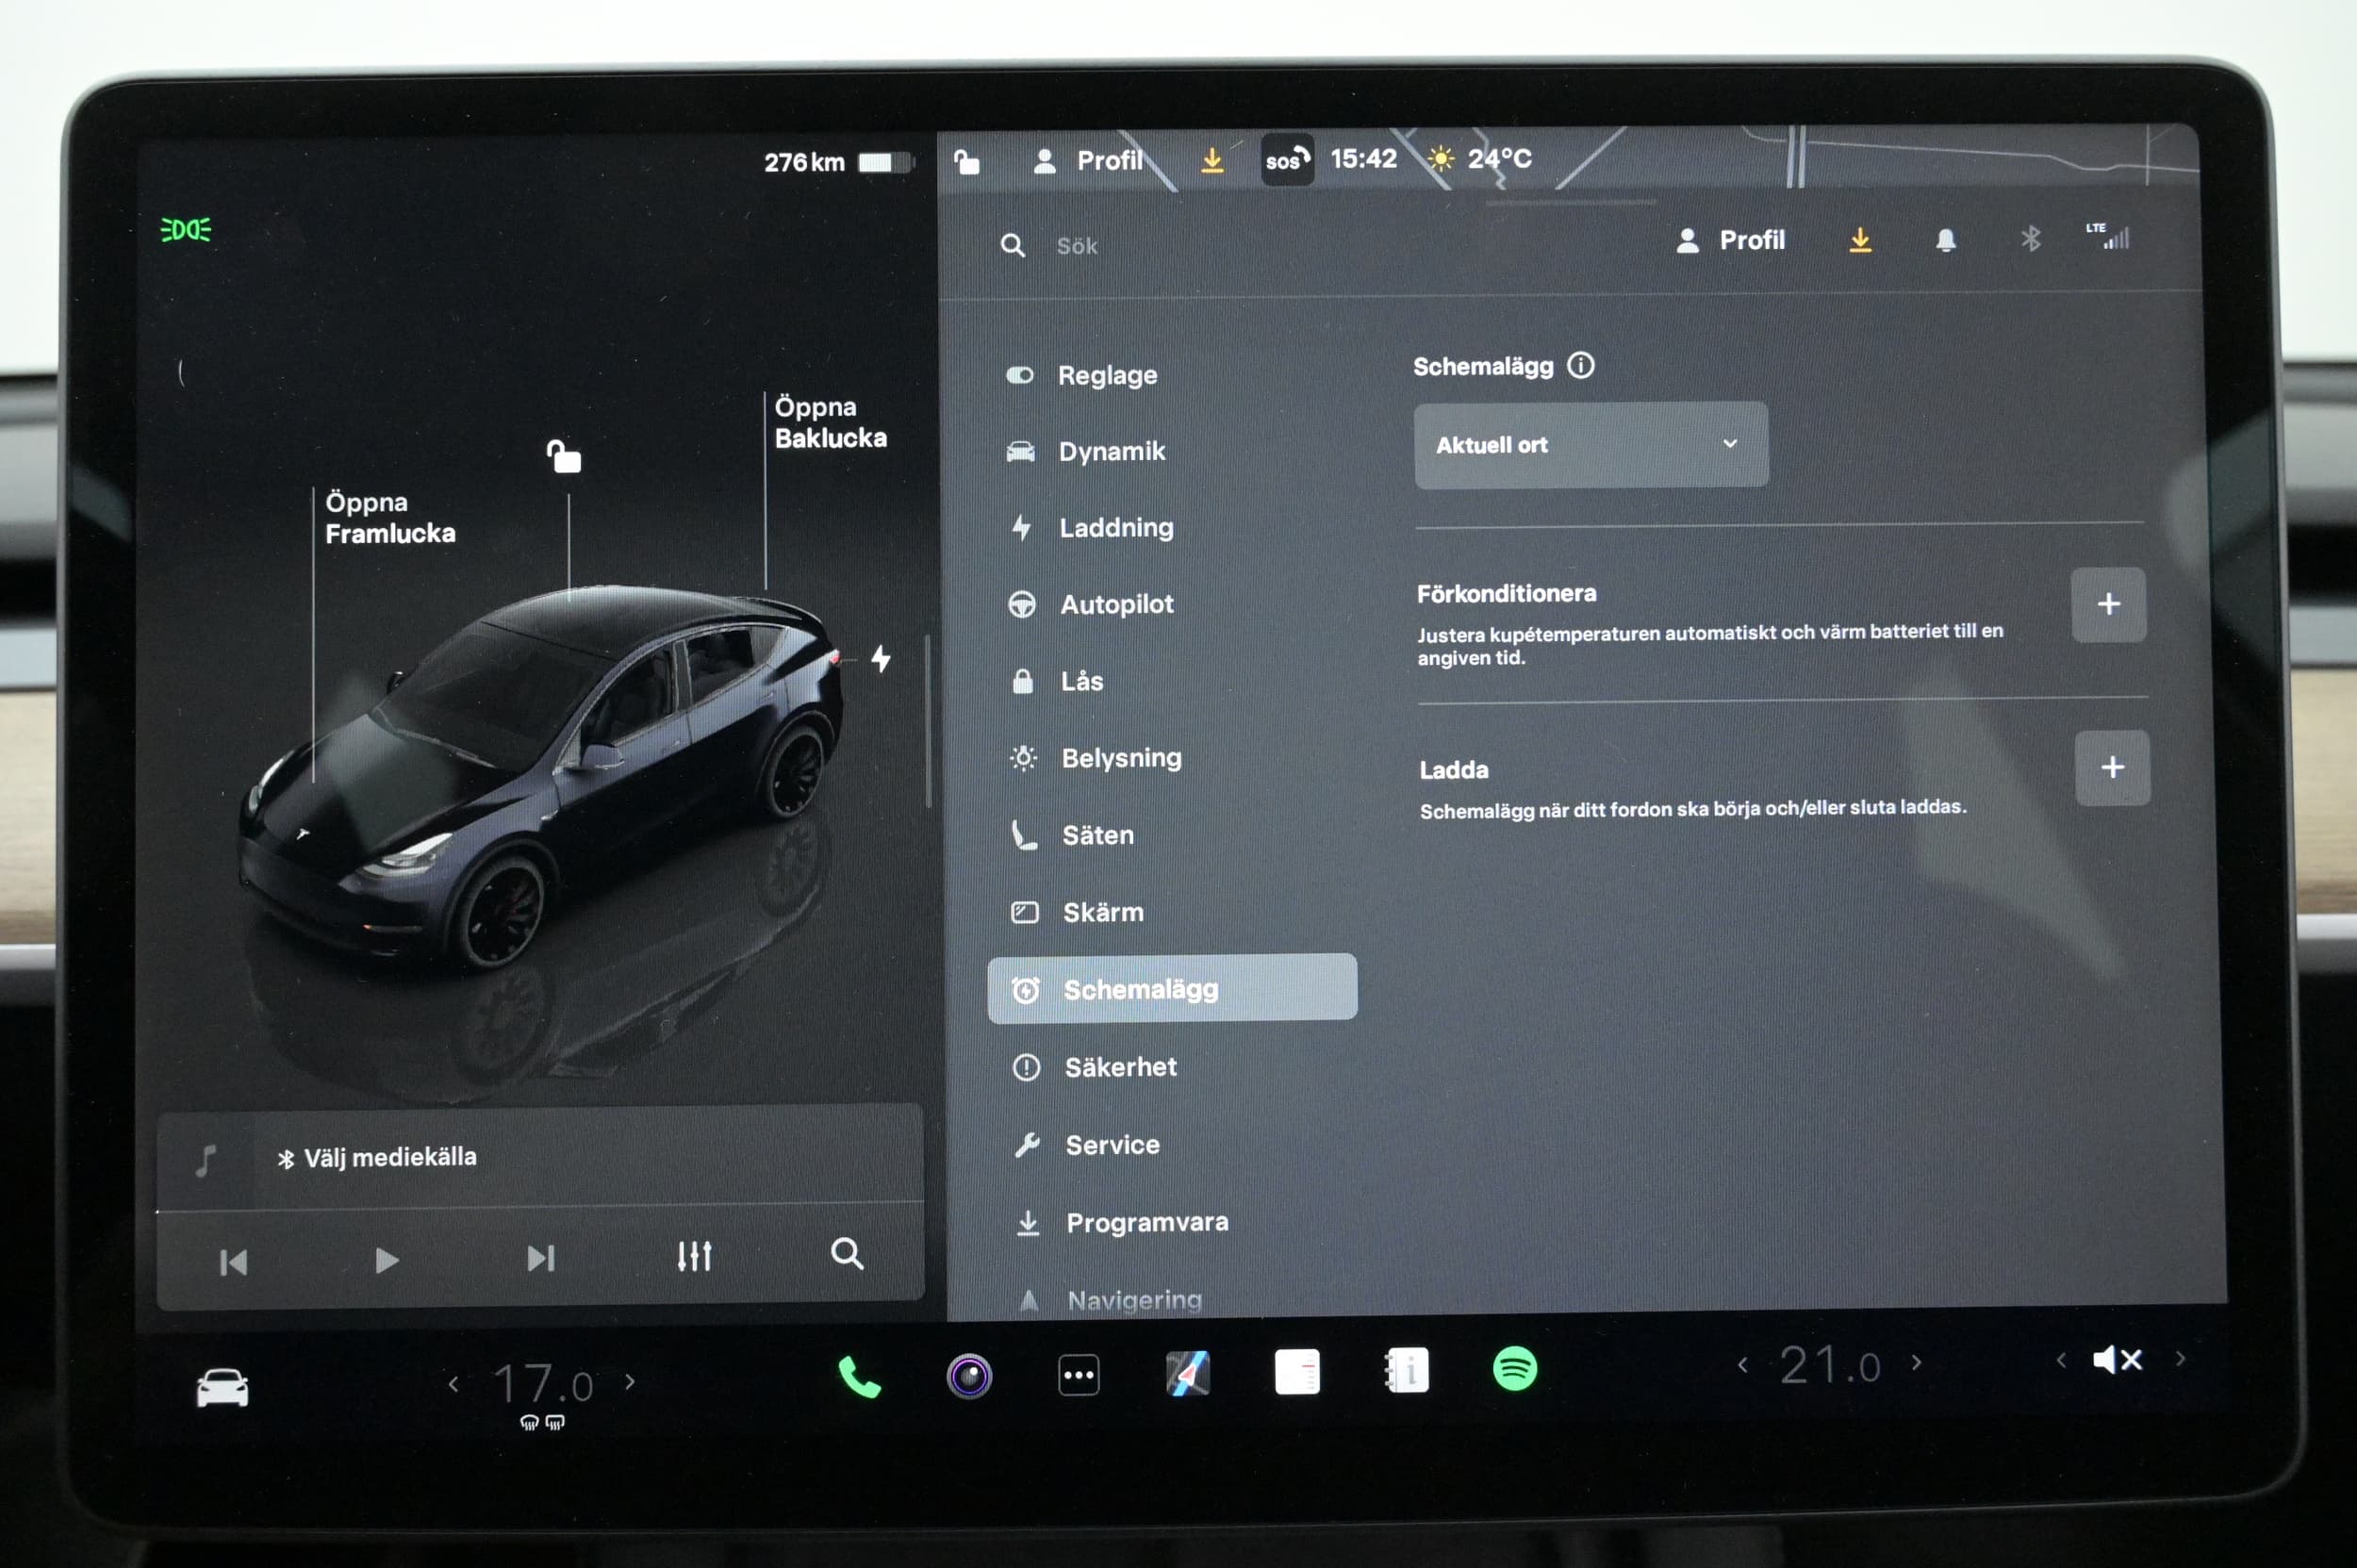
Task: Tap the headlights indicator icon
Action: [186, 230]
